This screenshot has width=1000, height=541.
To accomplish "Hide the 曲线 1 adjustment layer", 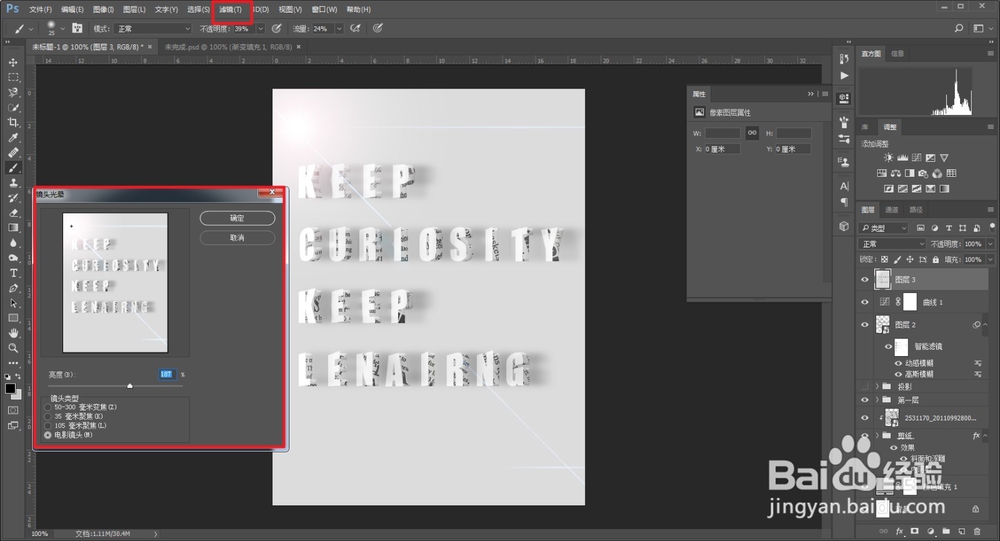I will coord(865,302).
